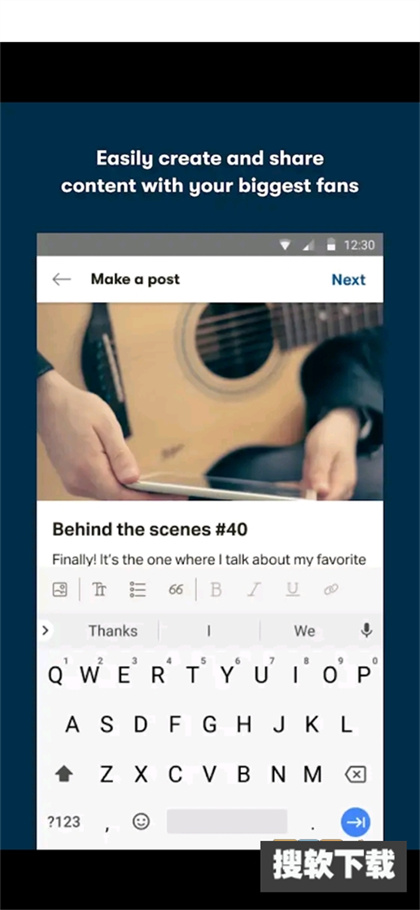Apply the block quote icon
420x910 pixels.
176,590
